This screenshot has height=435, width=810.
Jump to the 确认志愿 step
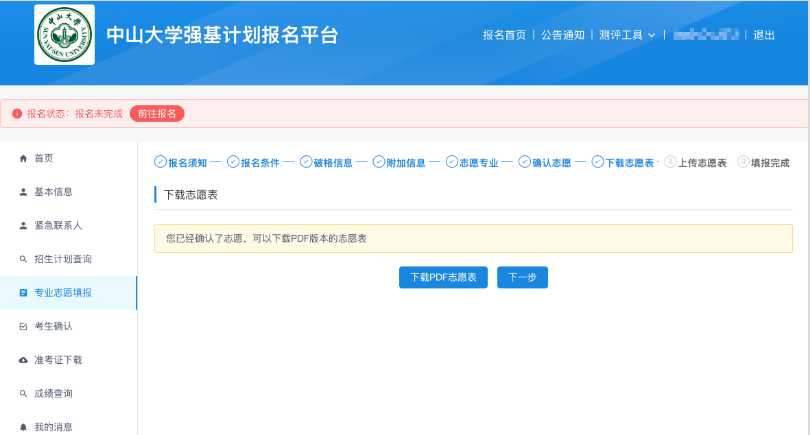[544, 162]
